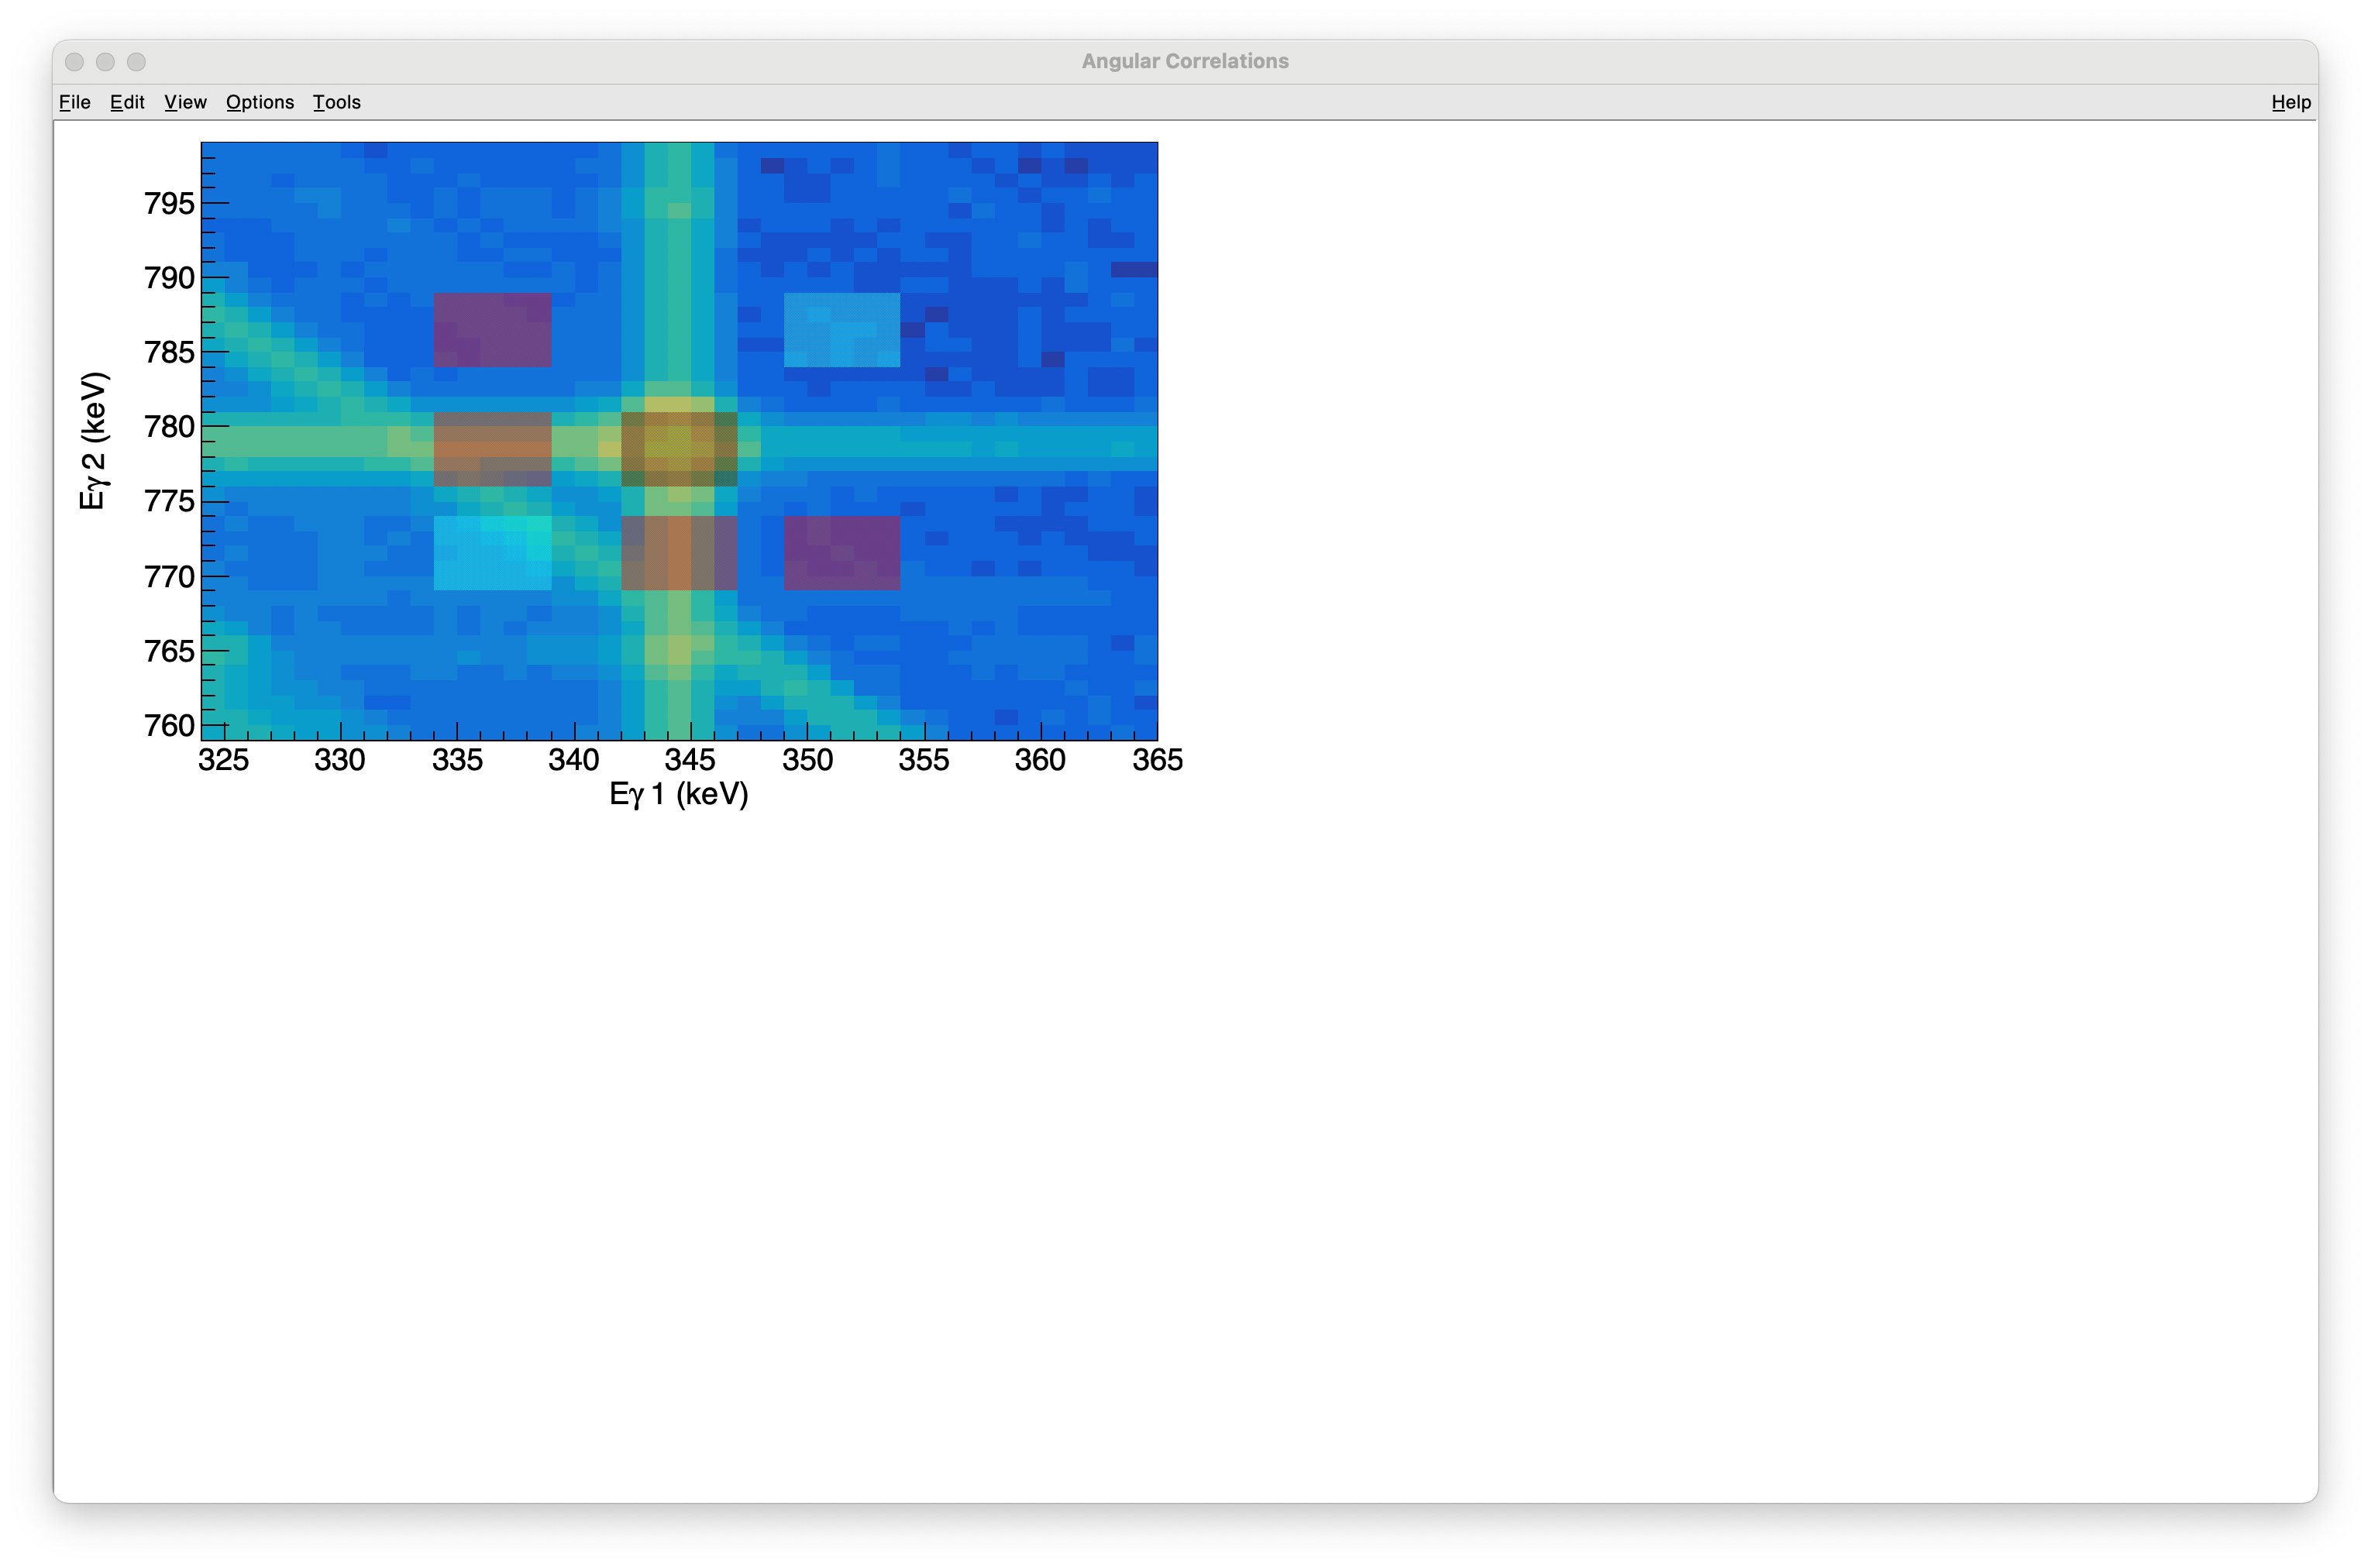
Task: Open the Tools menu
Action: point(336,102)
